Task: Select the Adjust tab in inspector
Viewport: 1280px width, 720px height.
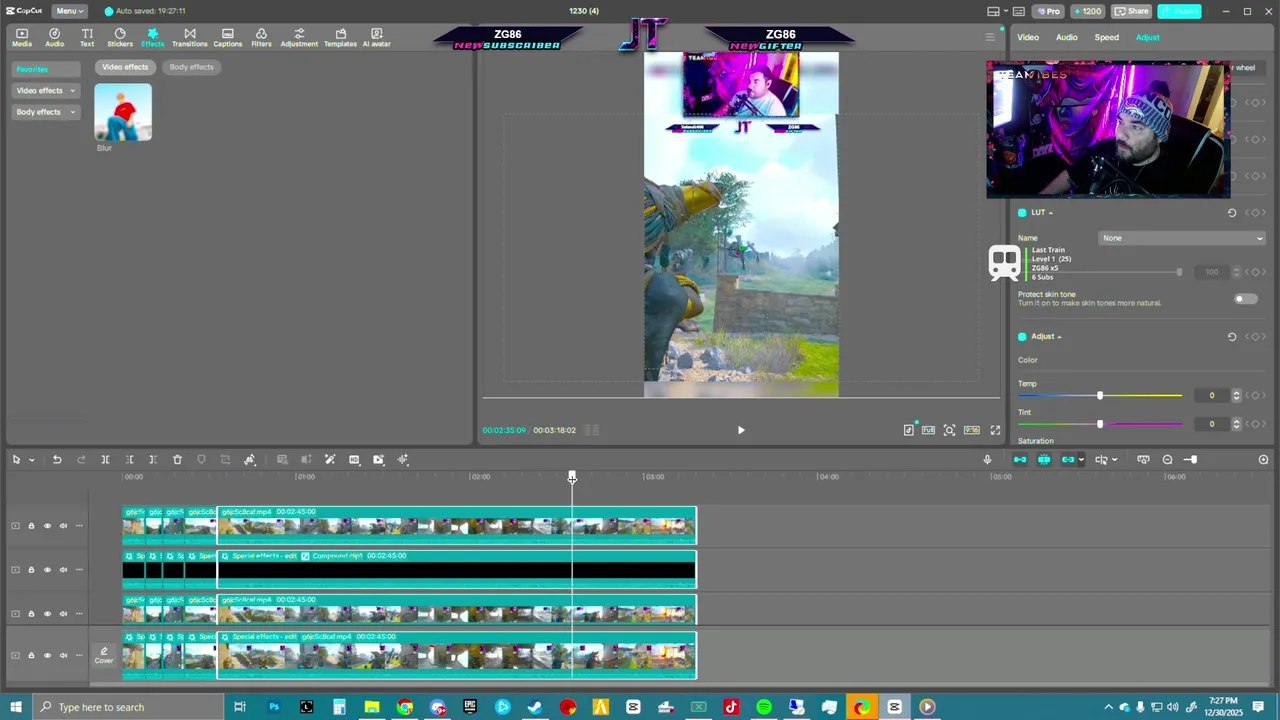Action: (x=1148, y=38)
